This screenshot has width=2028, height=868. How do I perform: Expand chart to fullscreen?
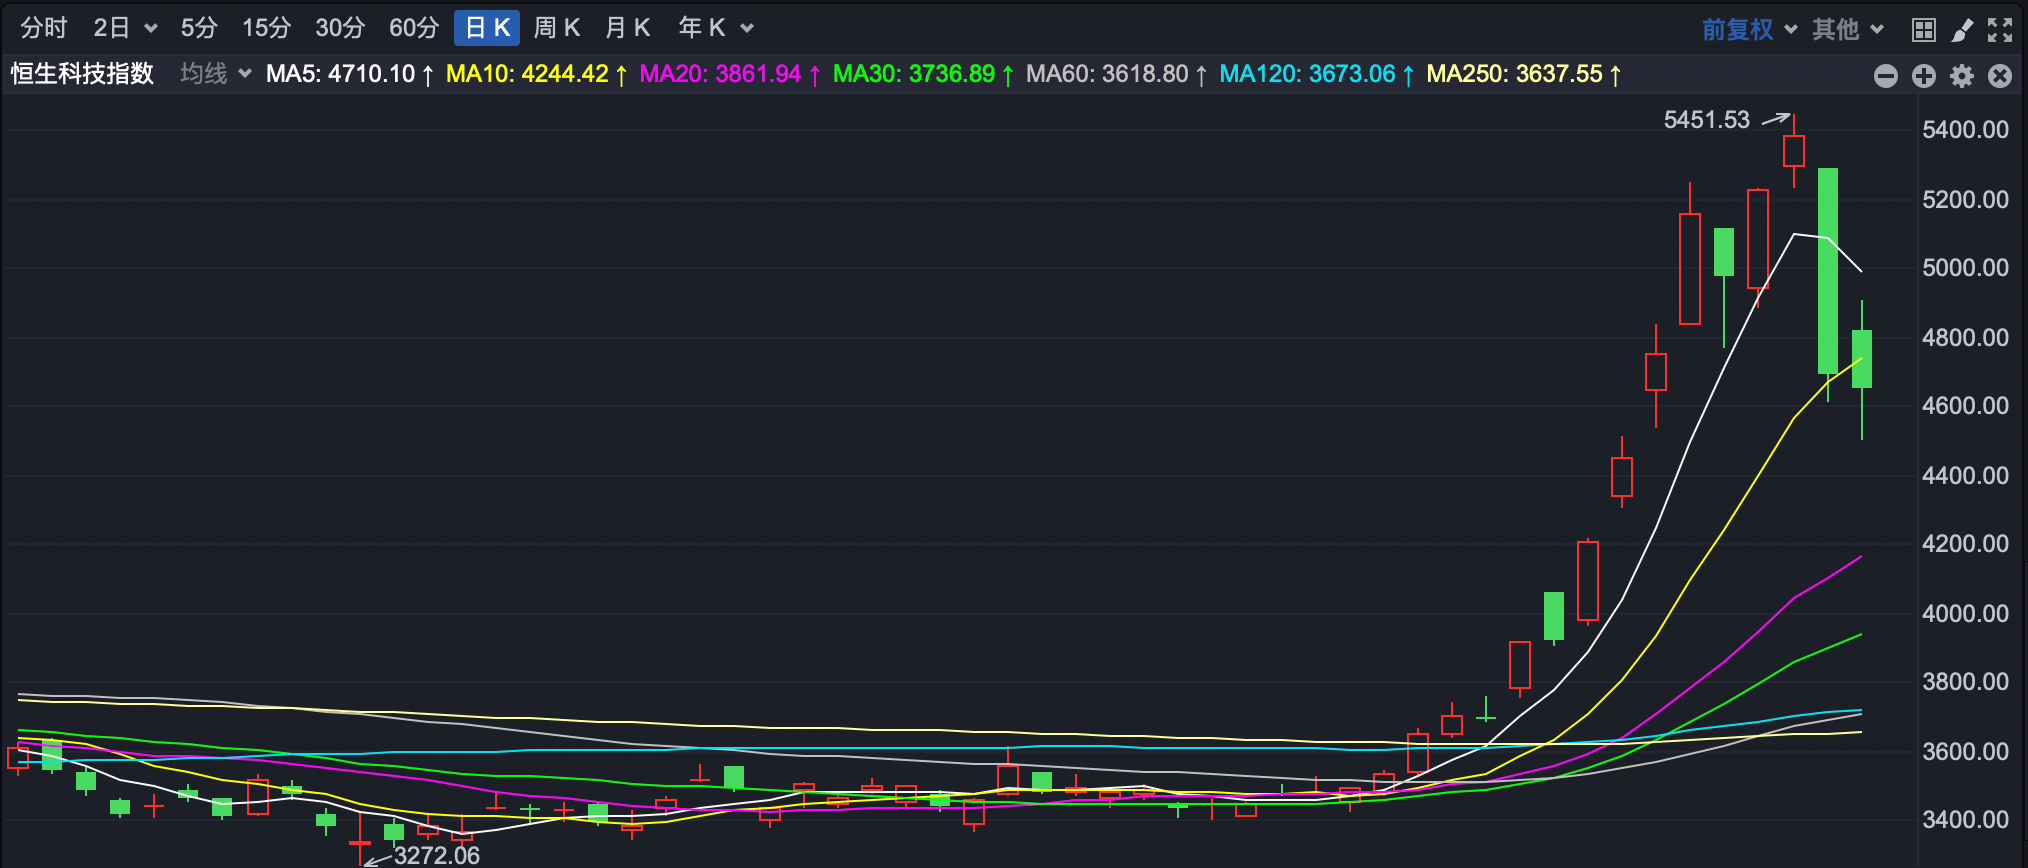2000,29
